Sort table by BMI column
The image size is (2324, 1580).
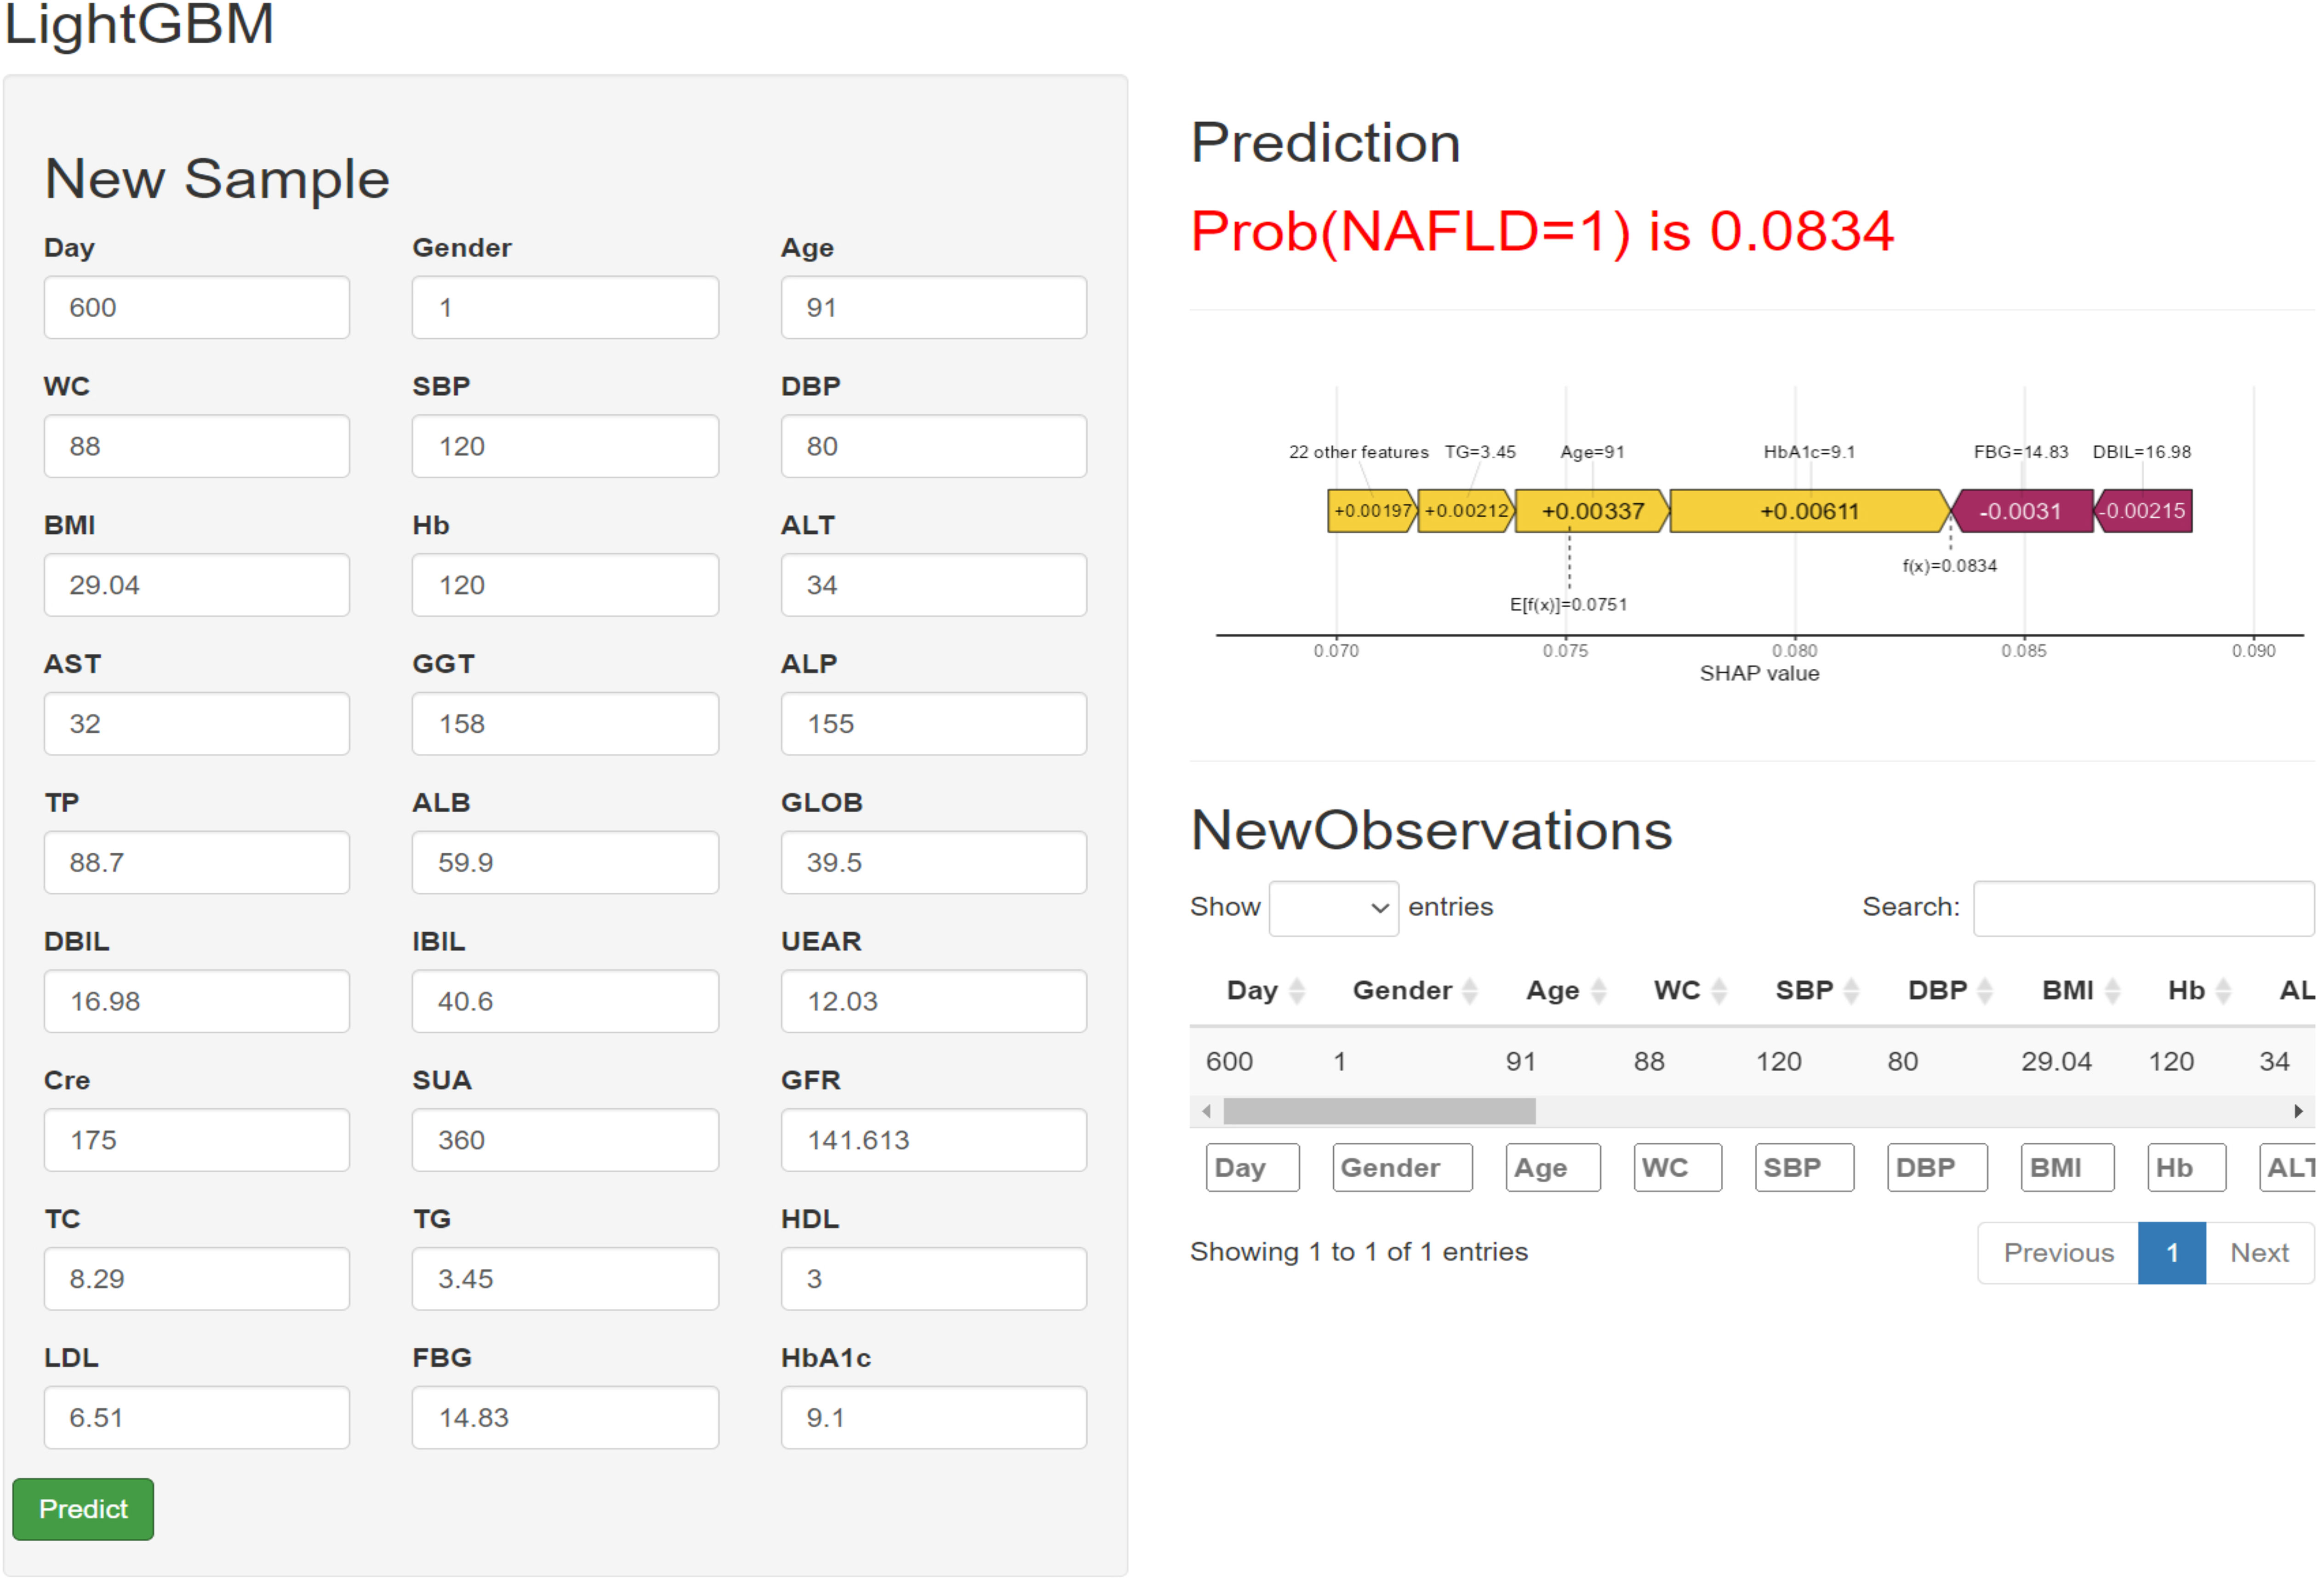tap(2080, 990)
